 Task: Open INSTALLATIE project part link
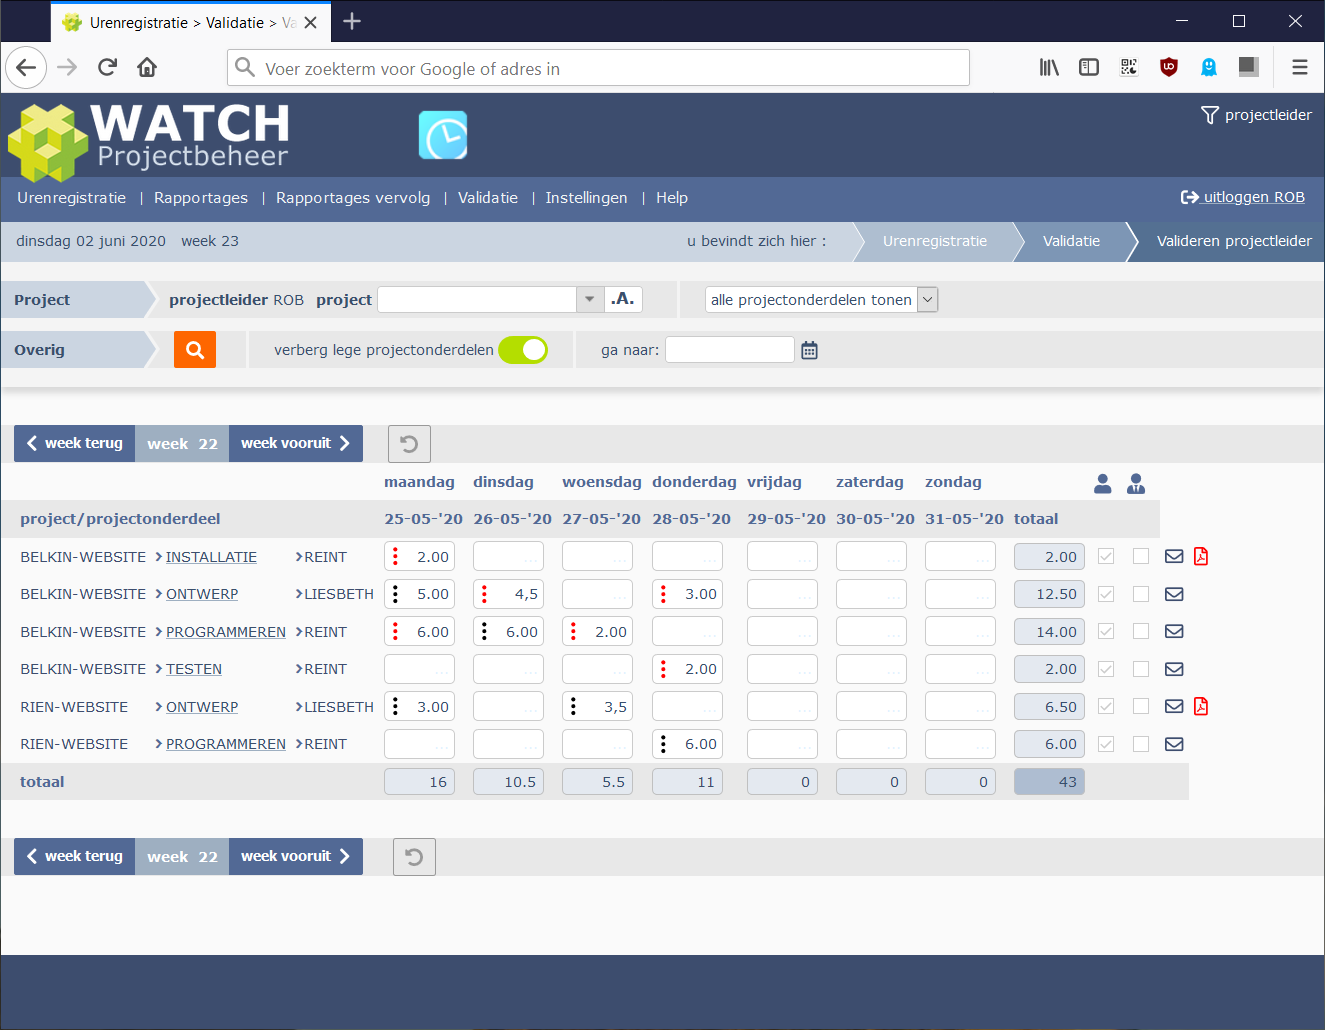tap(211, 557)
